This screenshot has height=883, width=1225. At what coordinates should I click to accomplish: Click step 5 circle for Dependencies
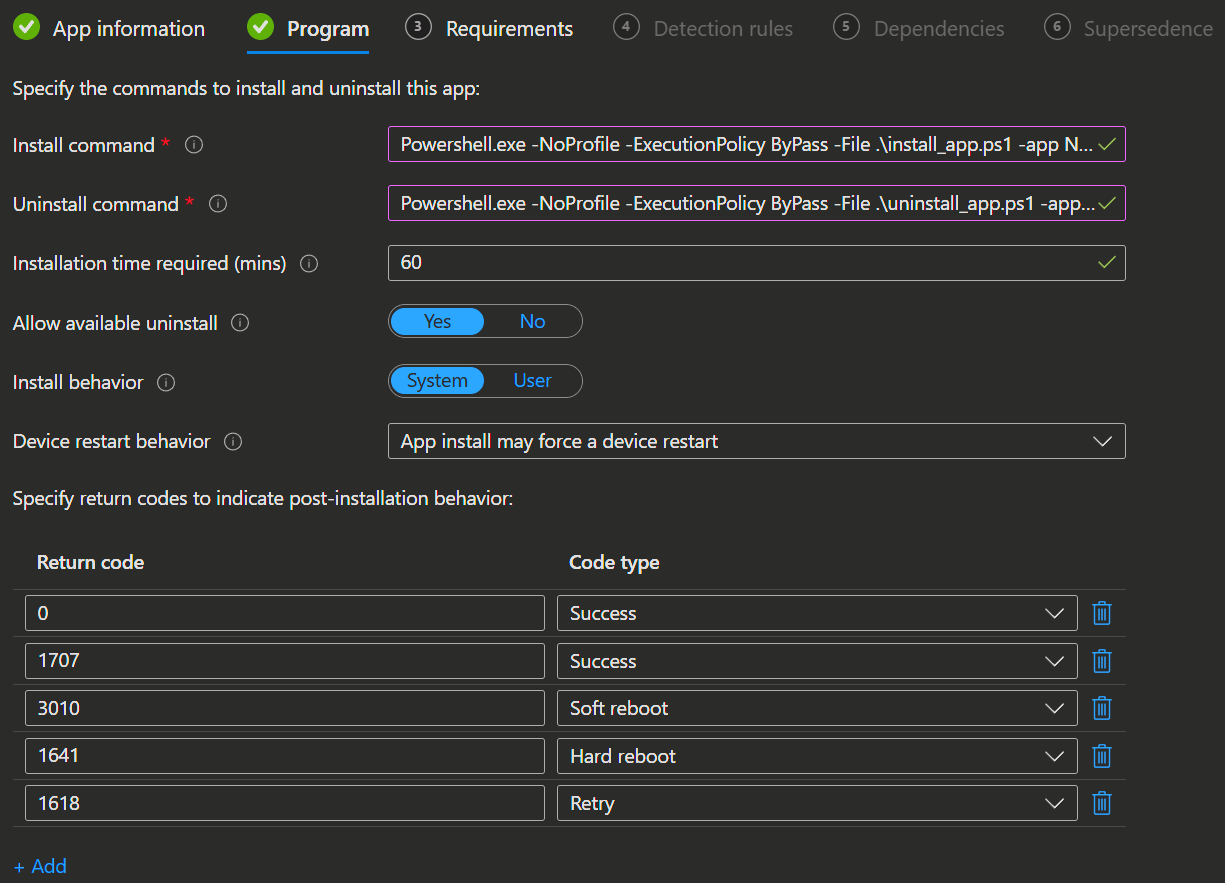pos(846,27)
